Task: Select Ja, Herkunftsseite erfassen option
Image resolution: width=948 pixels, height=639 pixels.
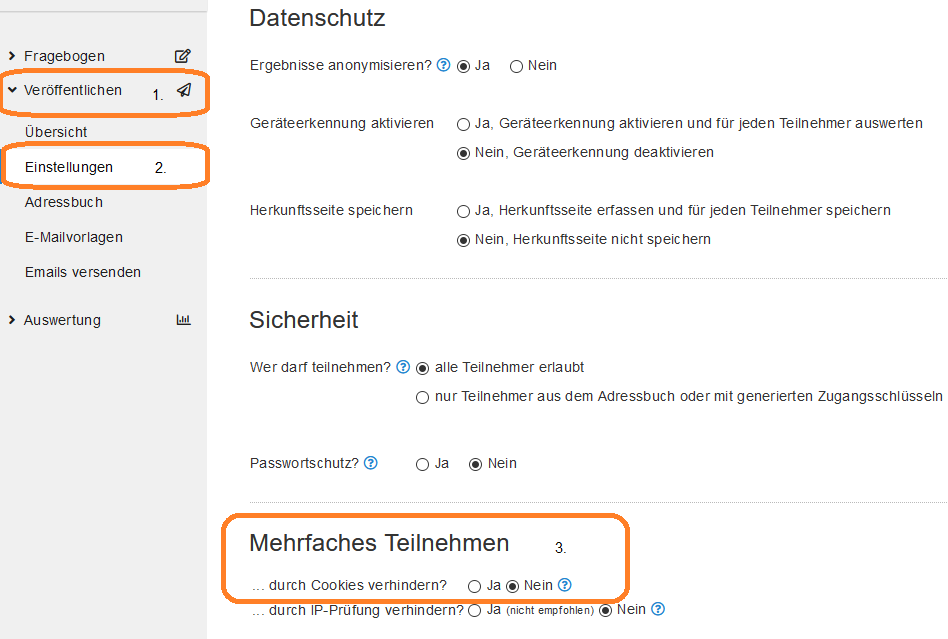Action: [463, 212]
